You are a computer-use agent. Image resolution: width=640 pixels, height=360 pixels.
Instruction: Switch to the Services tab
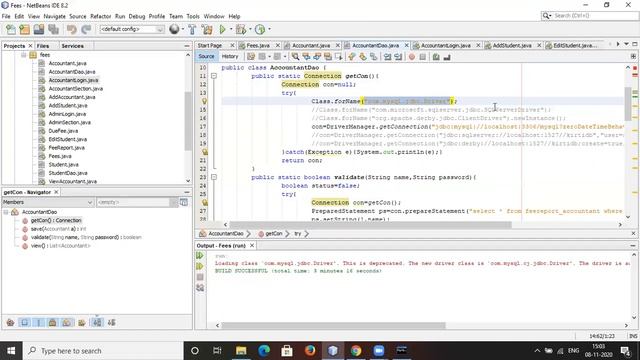[x=73, y=46]
